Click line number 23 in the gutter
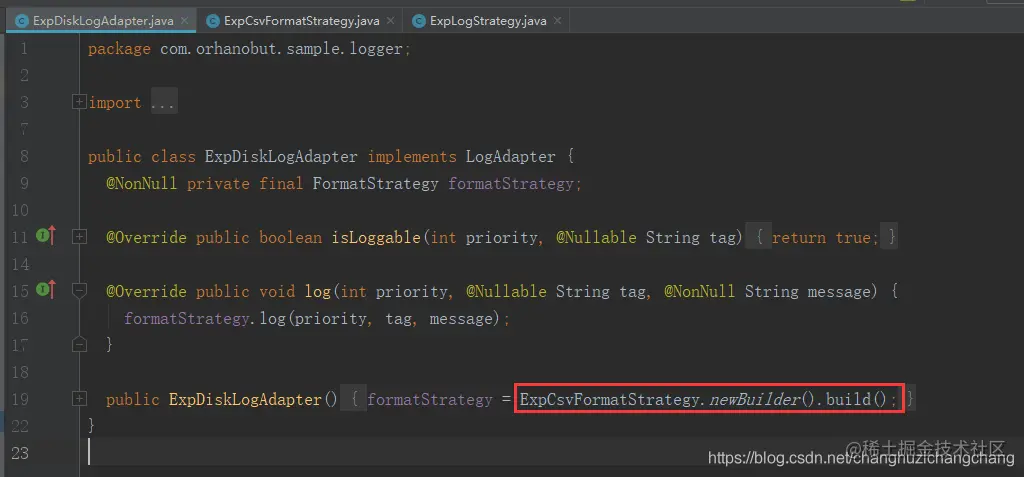 pos(20,453)
